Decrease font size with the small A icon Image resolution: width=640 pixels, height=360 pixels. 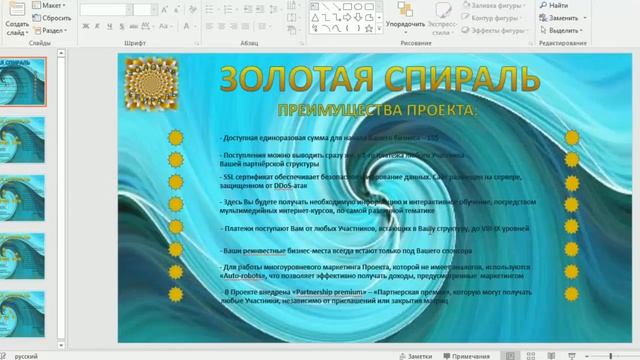[x=178, y=9]
